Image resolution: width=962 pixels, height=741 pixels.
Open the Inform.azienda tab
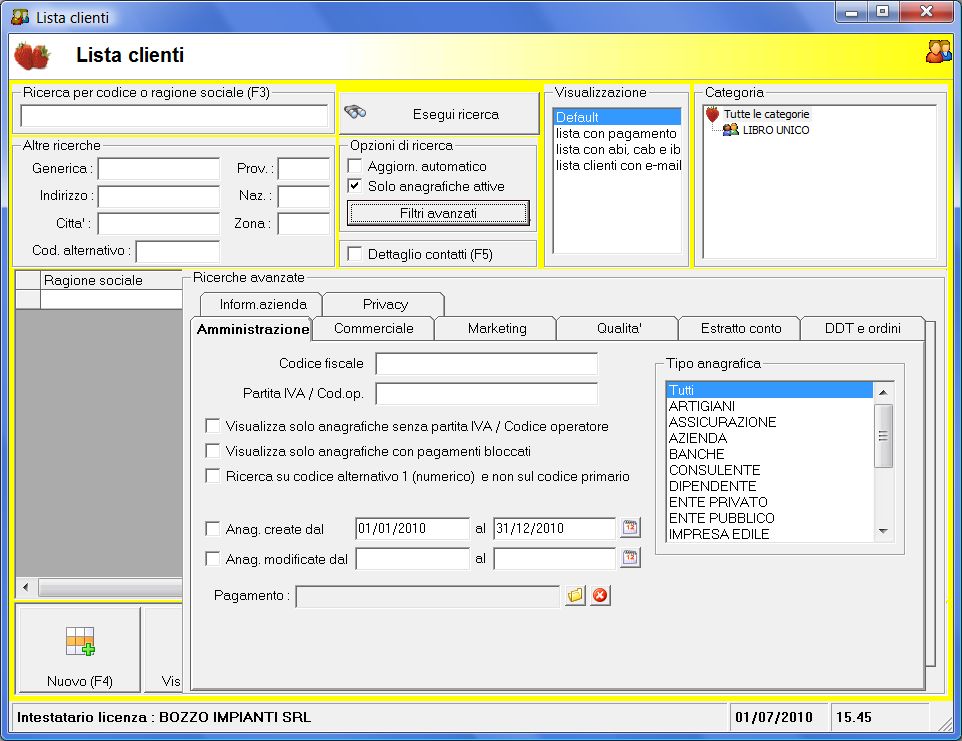pos(262,304)
